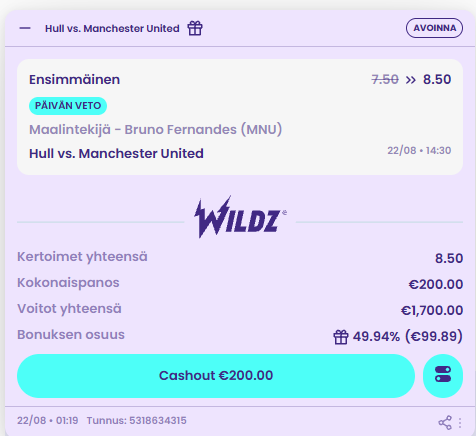Image resolution: width=476 pixels, height=436 pixels.
Task: Open the three-dot more options menu
Action: 460,423
